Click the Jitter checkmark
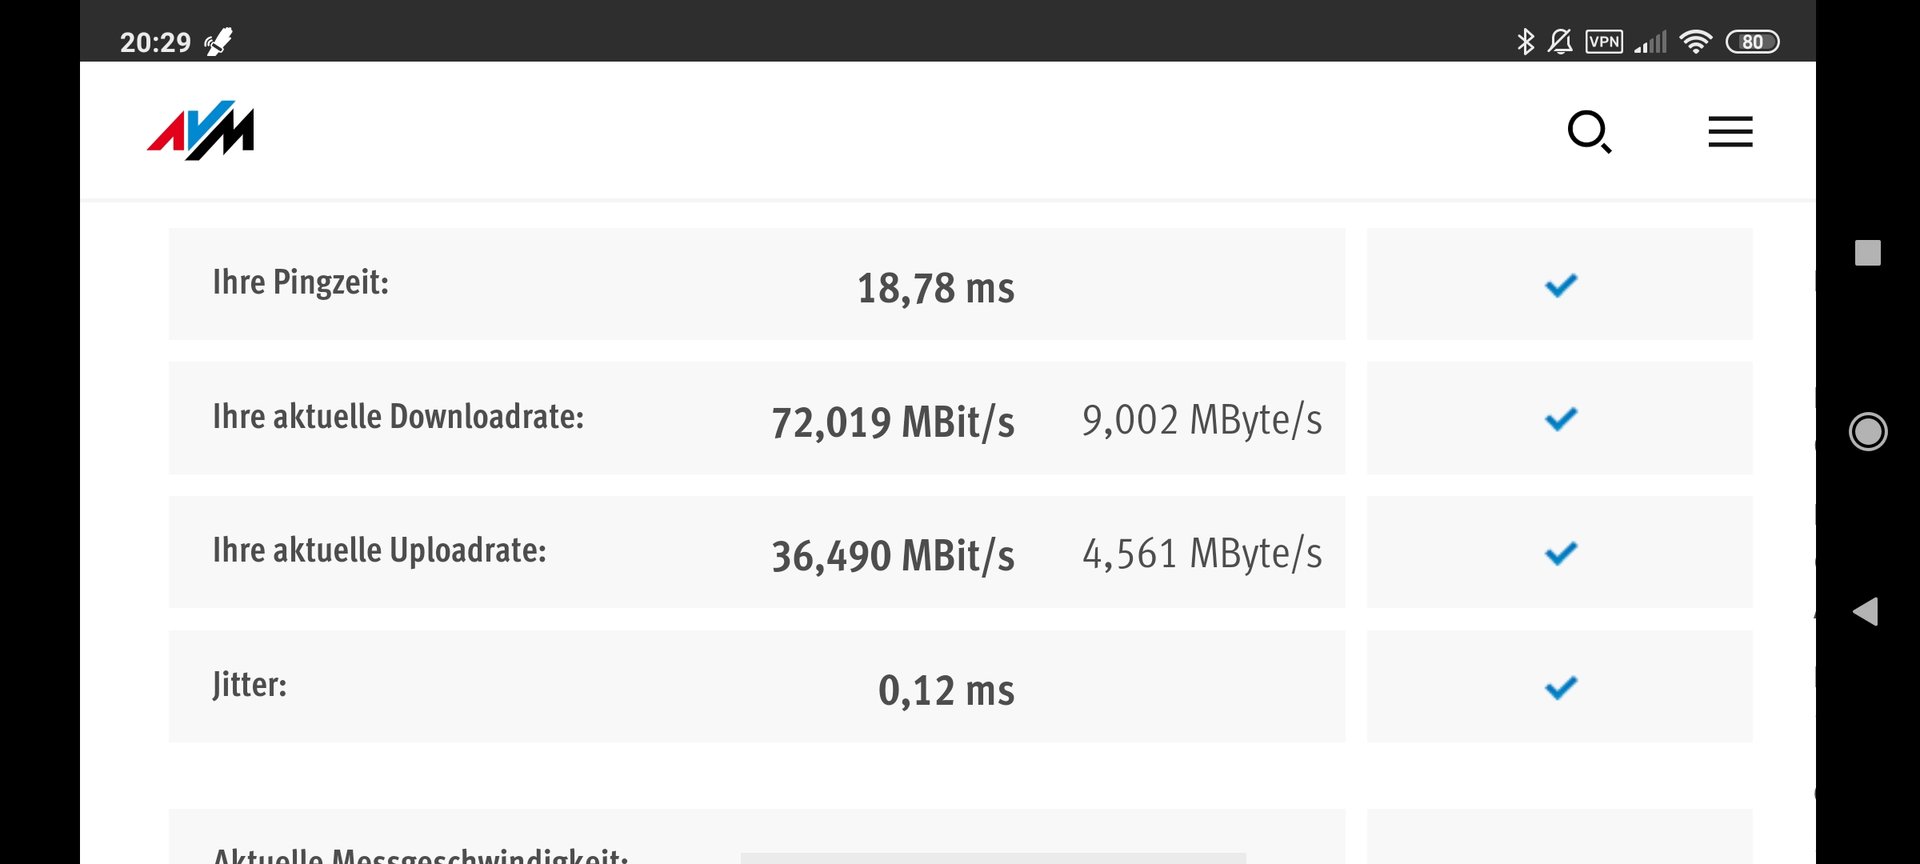The image size is (1920, 864). pos(1560,687)
